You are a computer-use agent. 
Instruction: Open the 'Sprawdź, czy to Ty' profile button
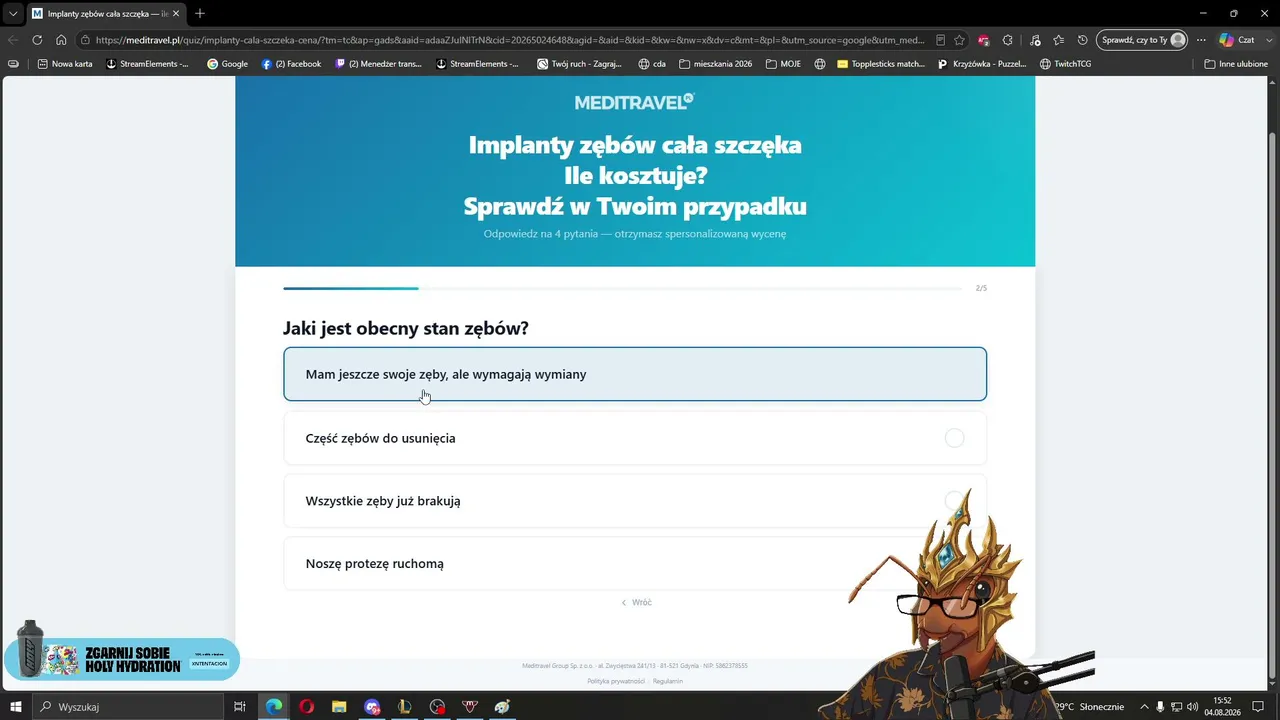(x=1142, y=40)
